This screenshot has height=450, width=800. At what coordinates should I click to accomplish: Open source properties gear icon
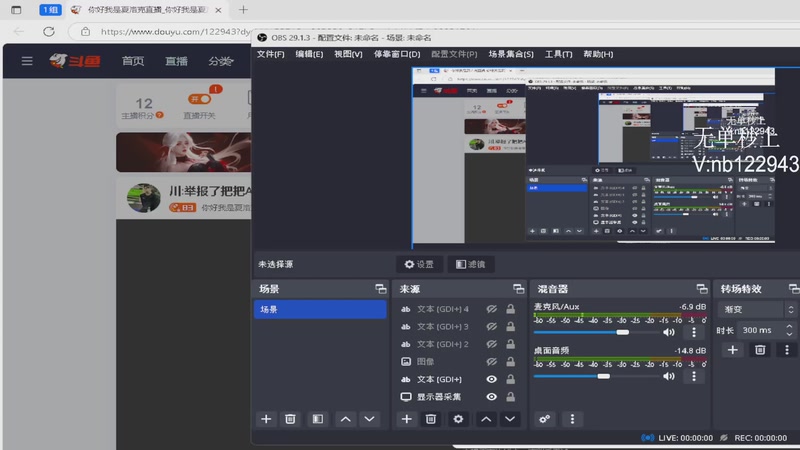point(458,419)
